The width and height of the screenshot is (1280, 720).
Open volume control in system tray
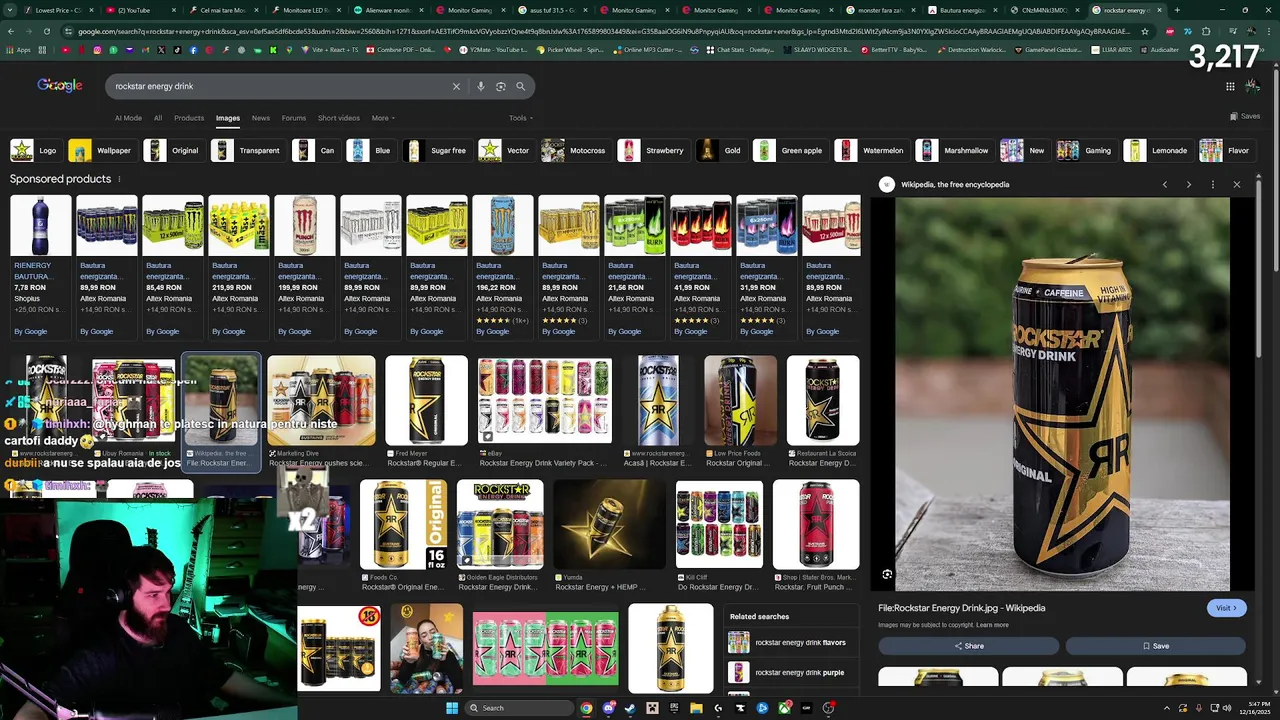[1229, 708]
